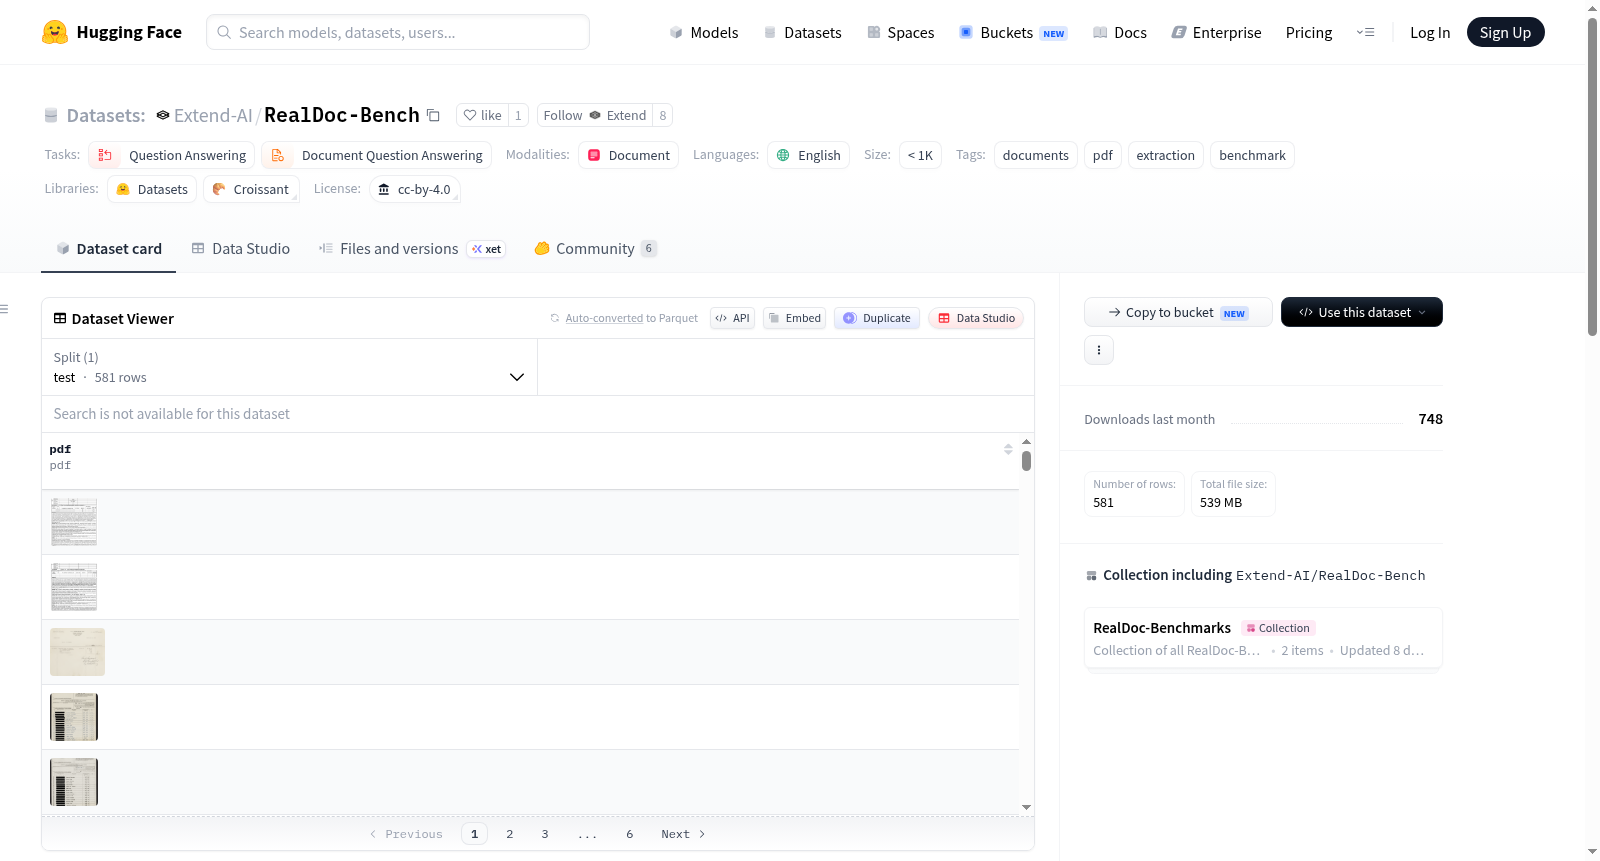1600x861 pixels.
Task: Open Data Studio from viewer header
Action: coord(976,318)
